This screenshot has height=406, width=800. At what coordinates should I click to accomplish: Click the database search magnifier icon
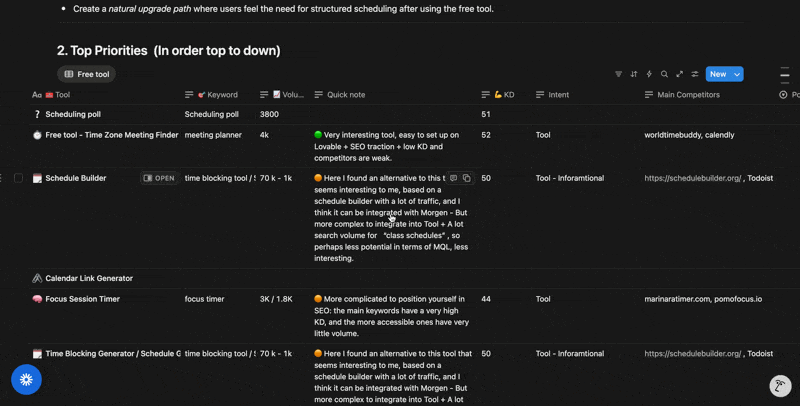664,74
